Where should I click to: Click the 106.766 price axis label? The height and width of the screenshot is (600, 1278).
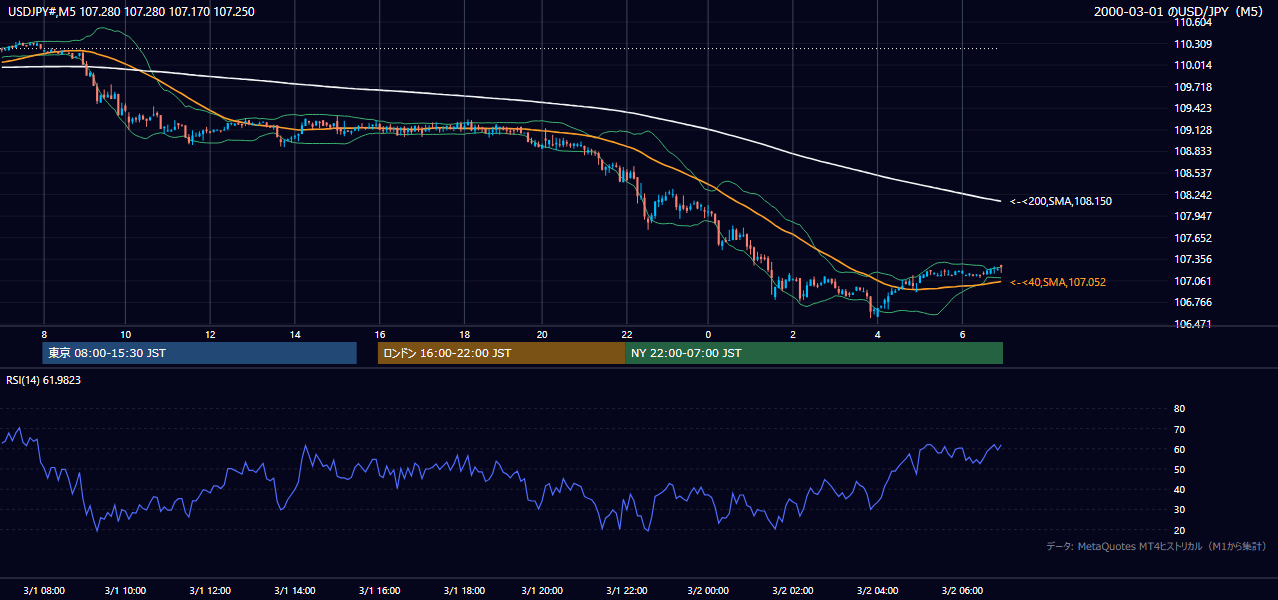point(1194,302)
